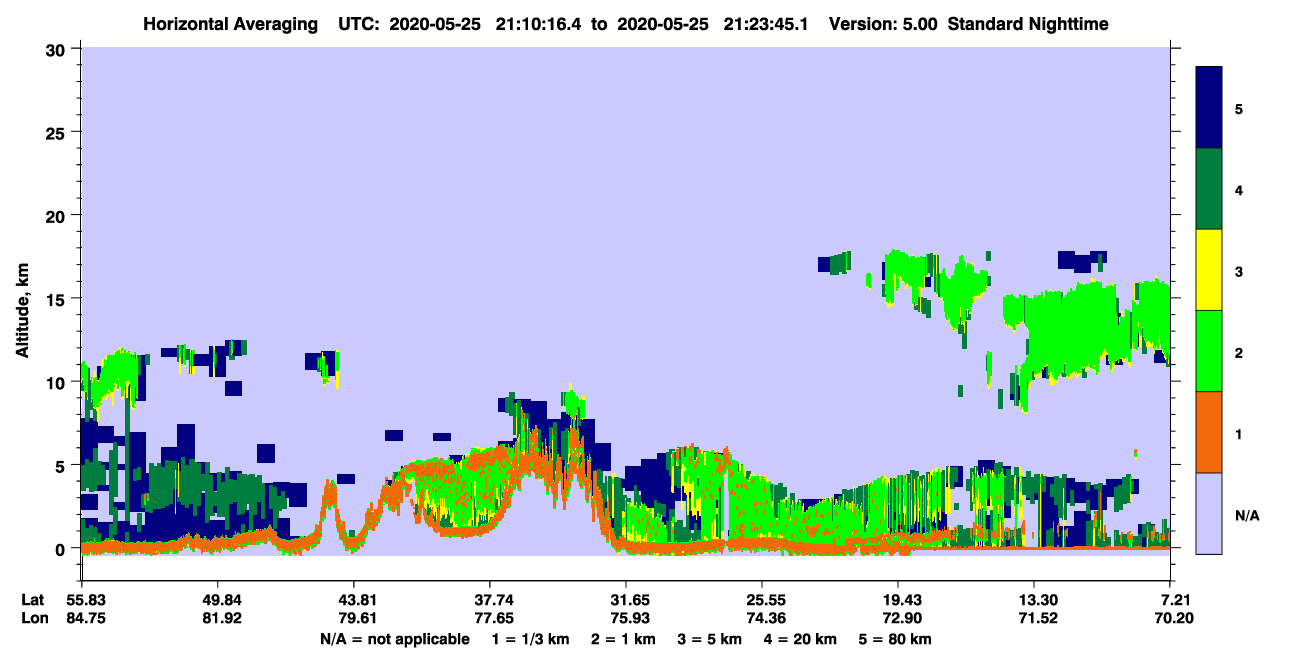Click the bright green level 2 color segment

click(x=1209, y=351)
